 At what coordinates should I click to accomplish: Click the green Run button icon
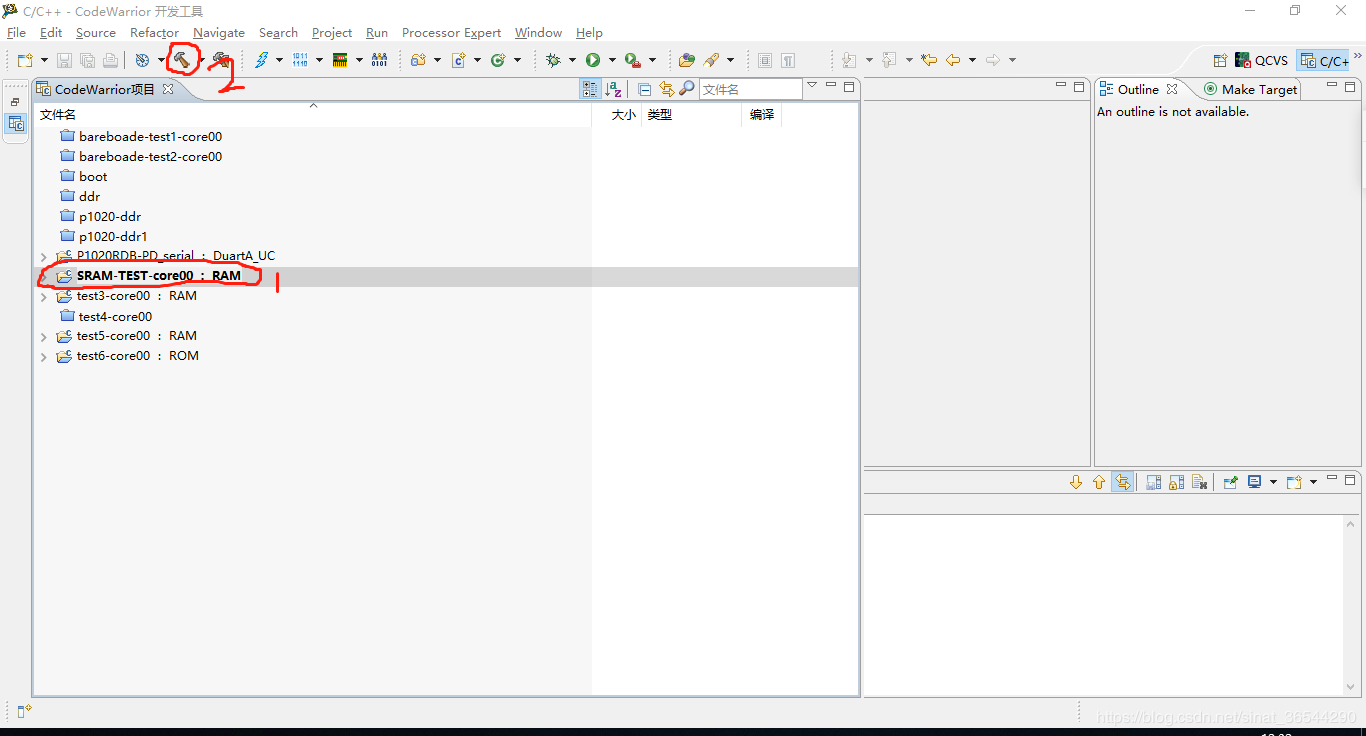(x=593, y=60)
